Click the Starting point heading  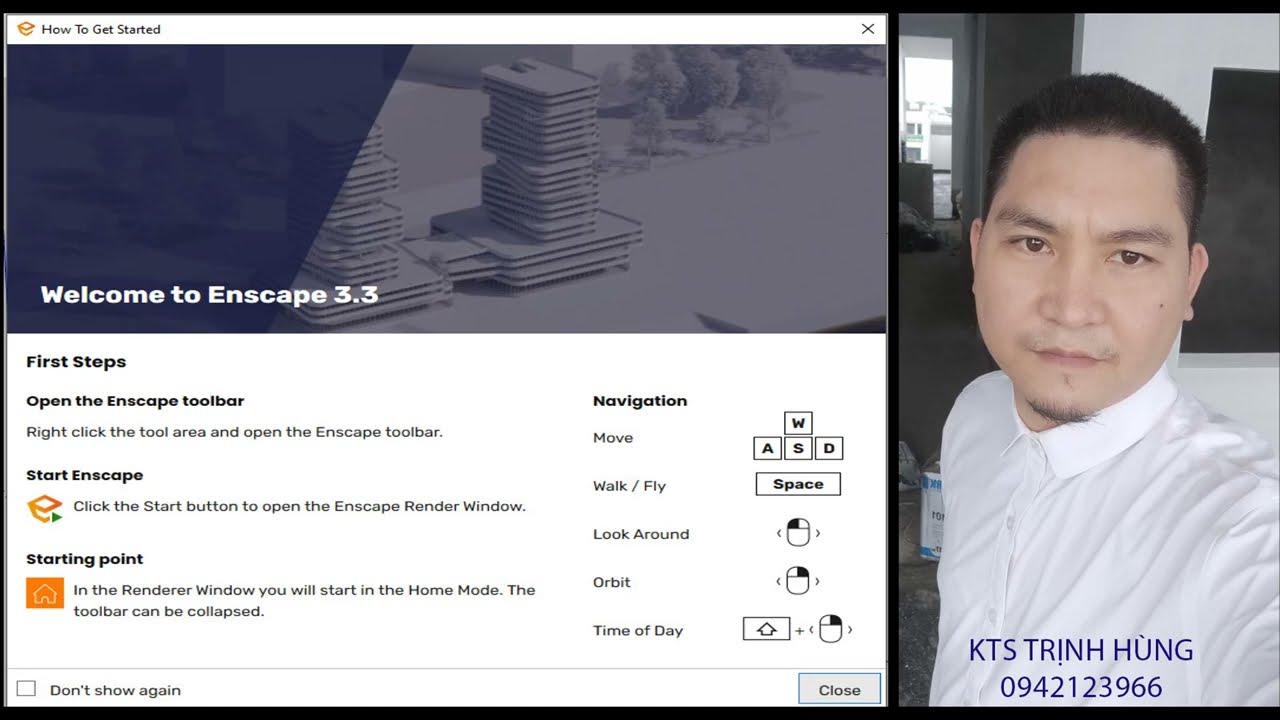85,559
